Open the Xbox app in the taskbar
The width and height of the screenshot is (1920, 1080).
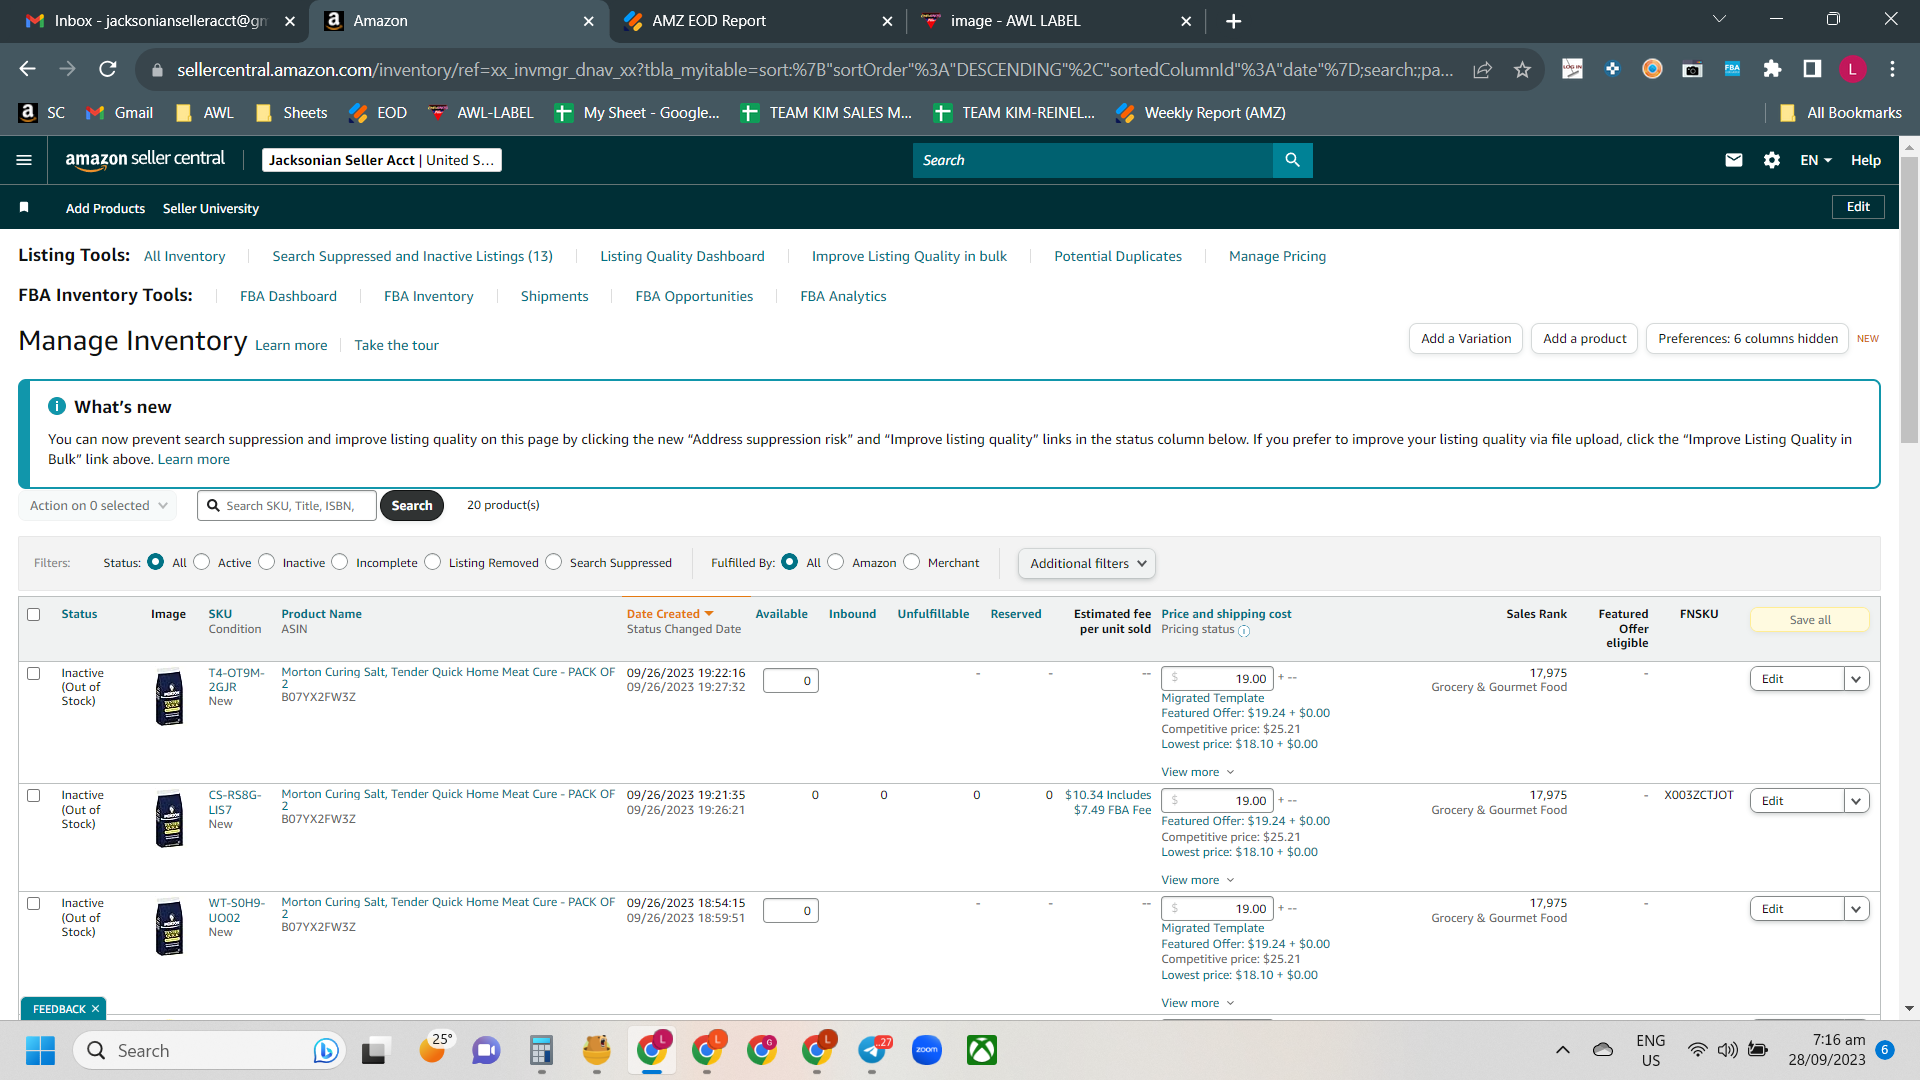pos(982,1050)
